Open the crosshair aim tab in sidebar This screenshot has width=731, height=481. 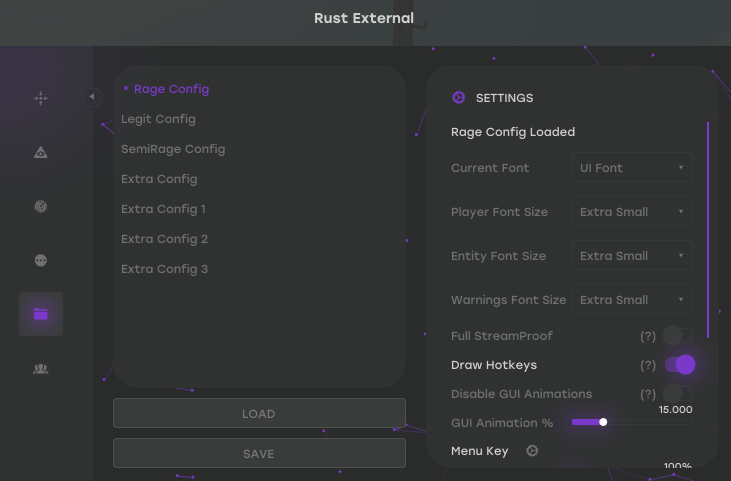pos(41,98)
